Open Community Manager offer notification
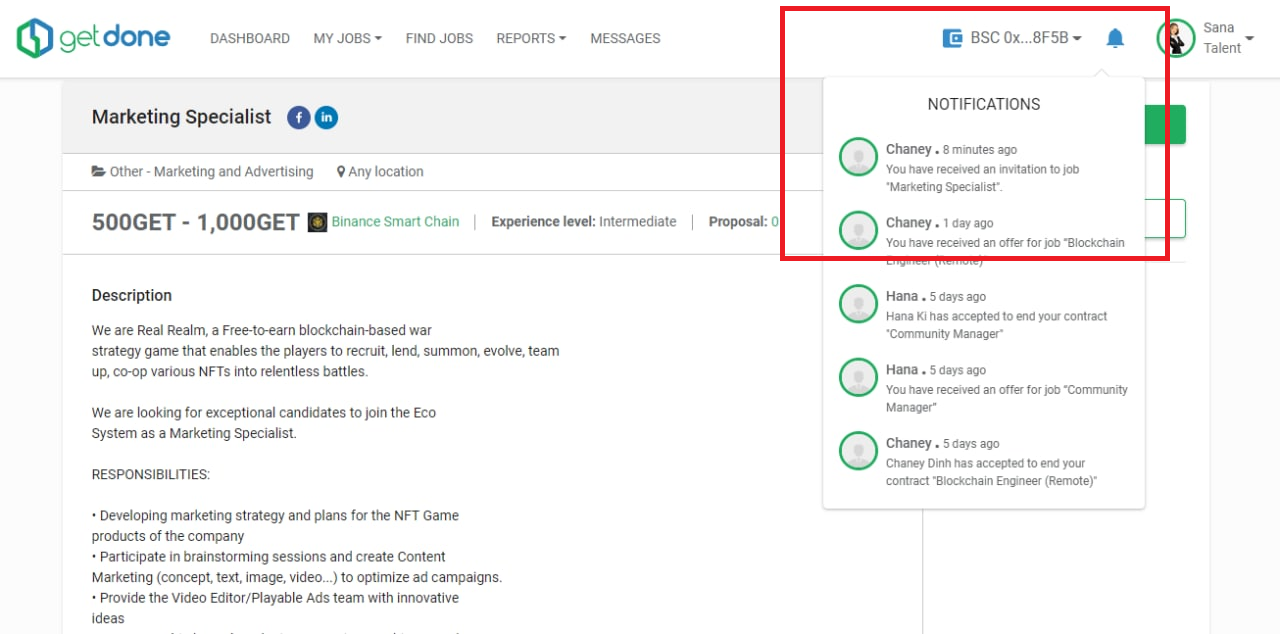This screenshot has height=634, width=1280. [984, 388]
